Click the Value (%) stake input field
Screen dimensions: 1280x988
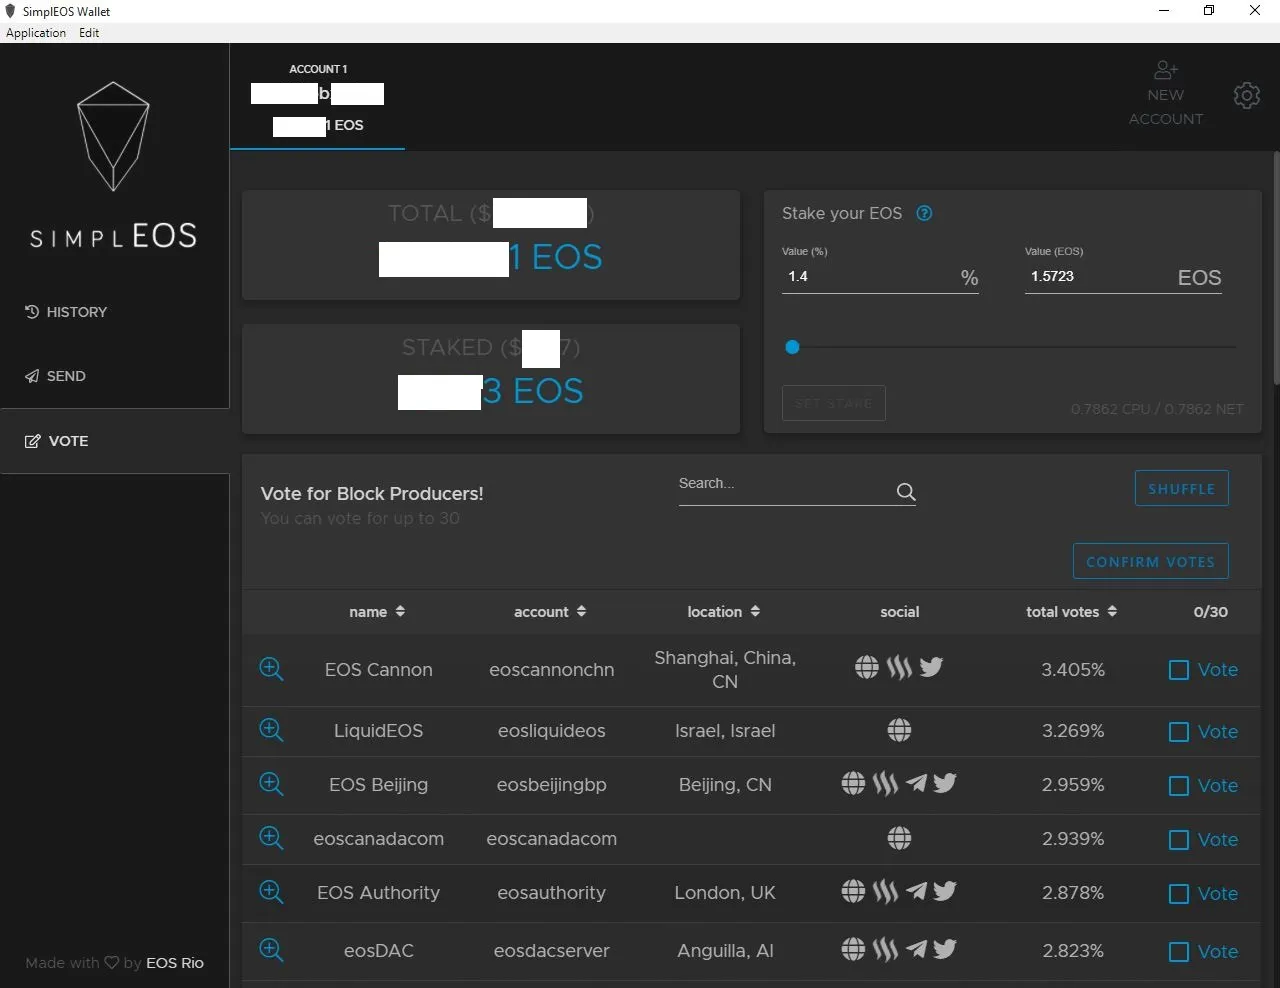(880, 277)
